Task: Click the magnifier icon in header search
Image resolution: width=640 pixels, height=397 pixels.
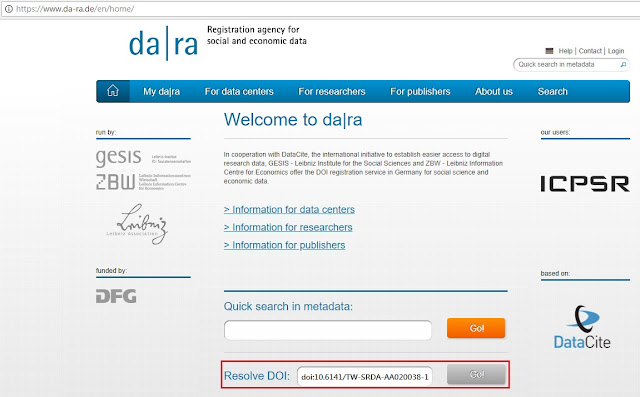Action: pyautogui.click(x=623, y=64)
